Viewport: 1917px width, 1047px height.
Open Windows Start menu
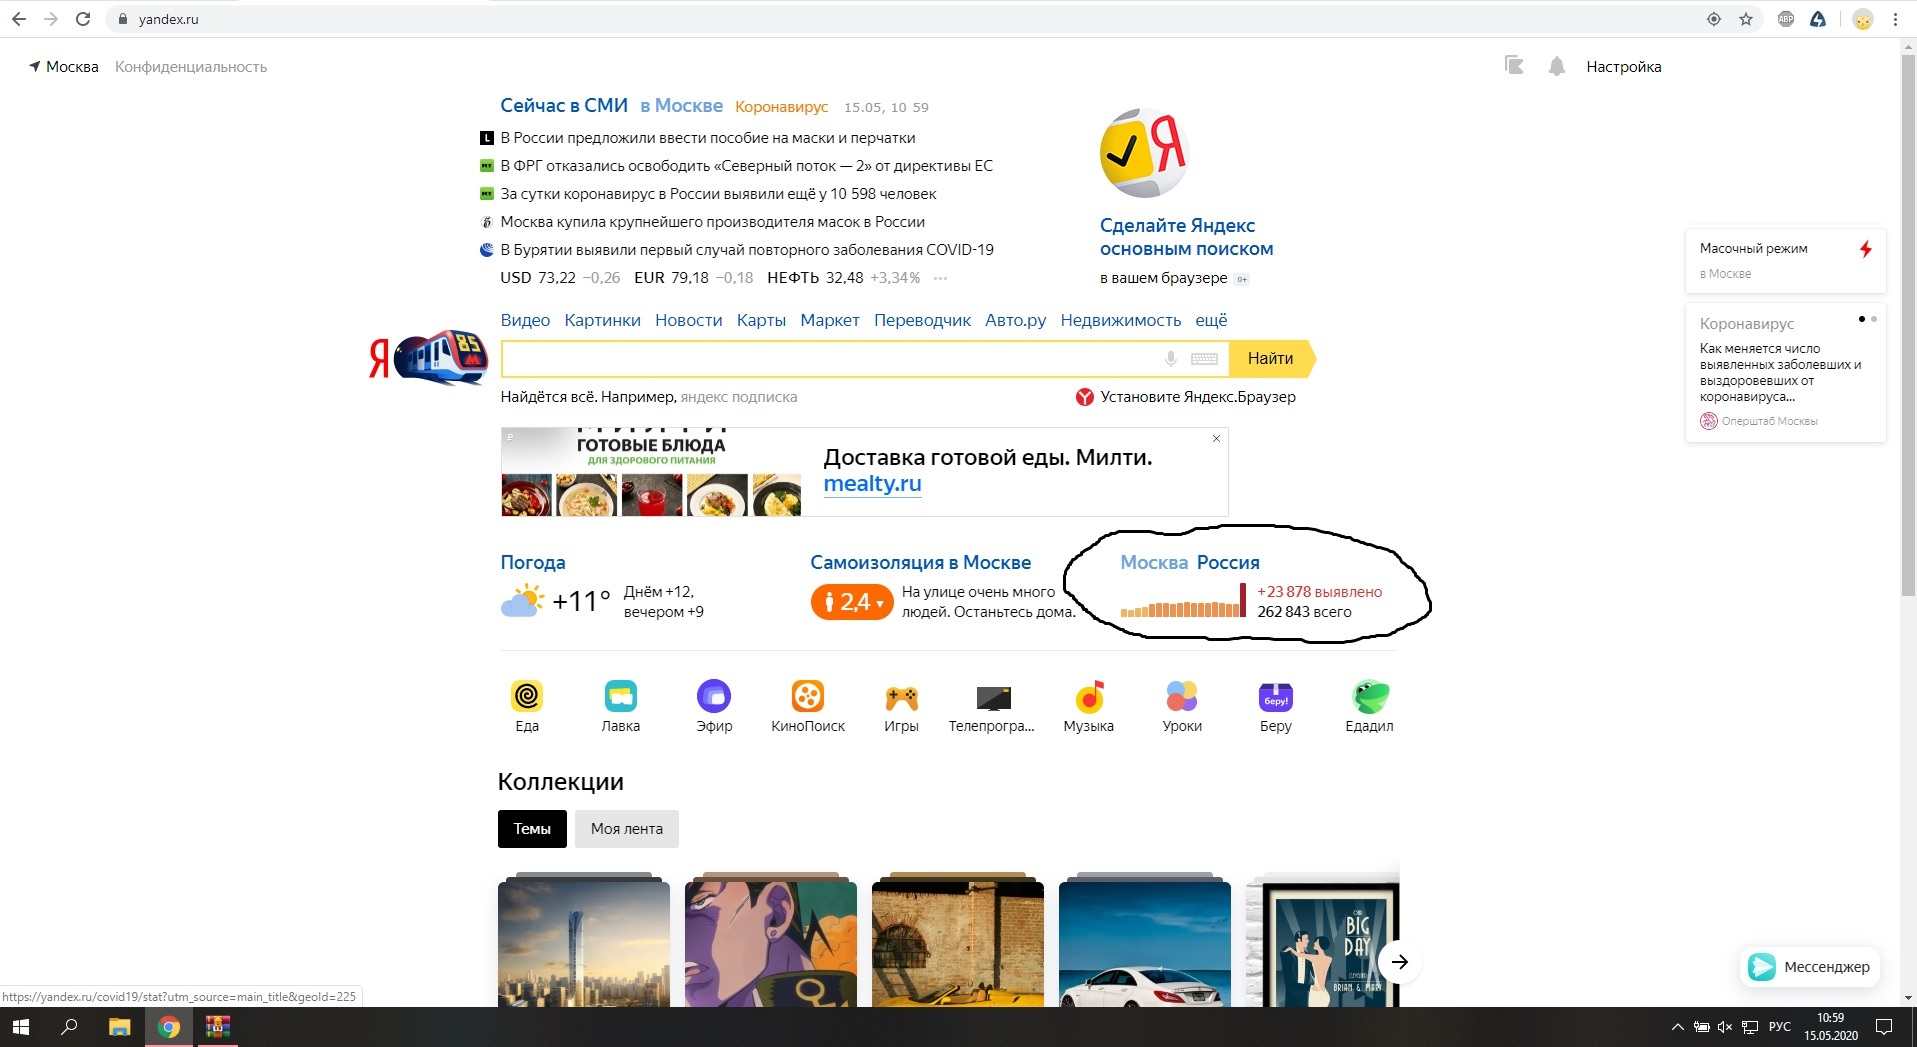(20, 1027)
